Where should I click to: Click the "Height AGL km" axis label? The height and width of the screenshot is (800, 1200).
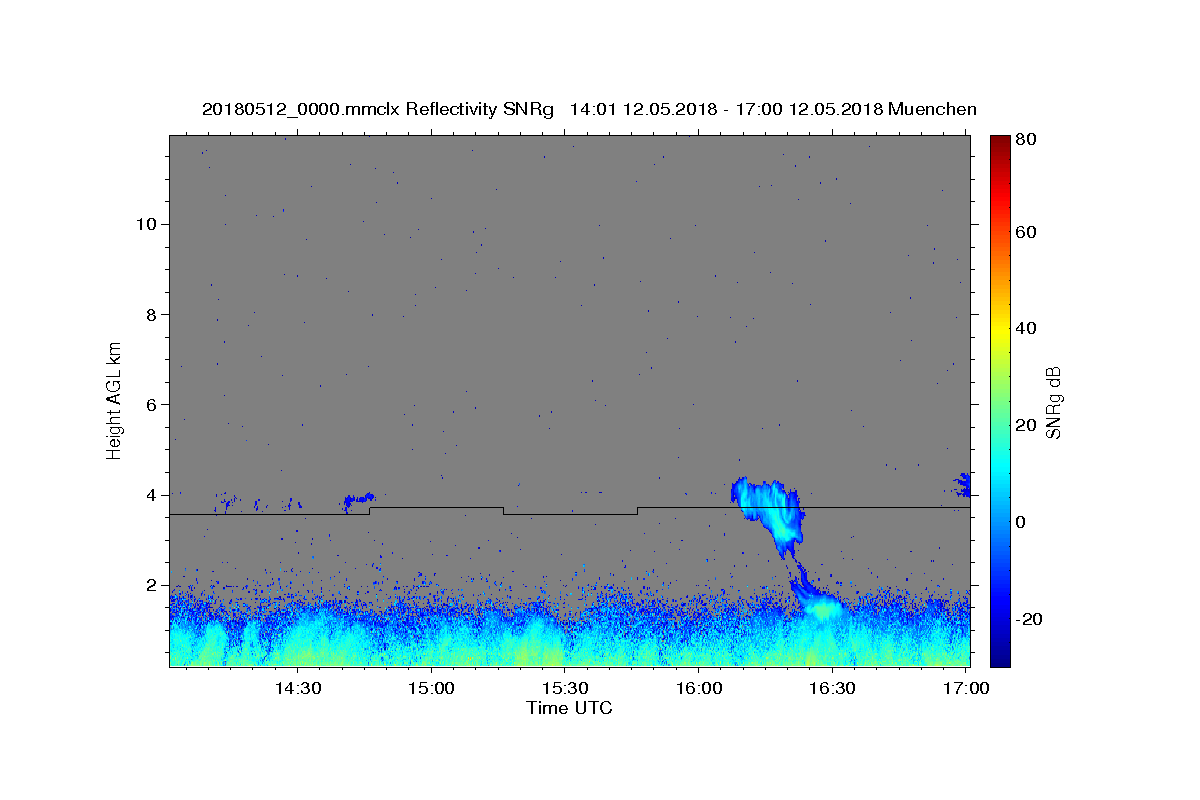tap(114, 401)
